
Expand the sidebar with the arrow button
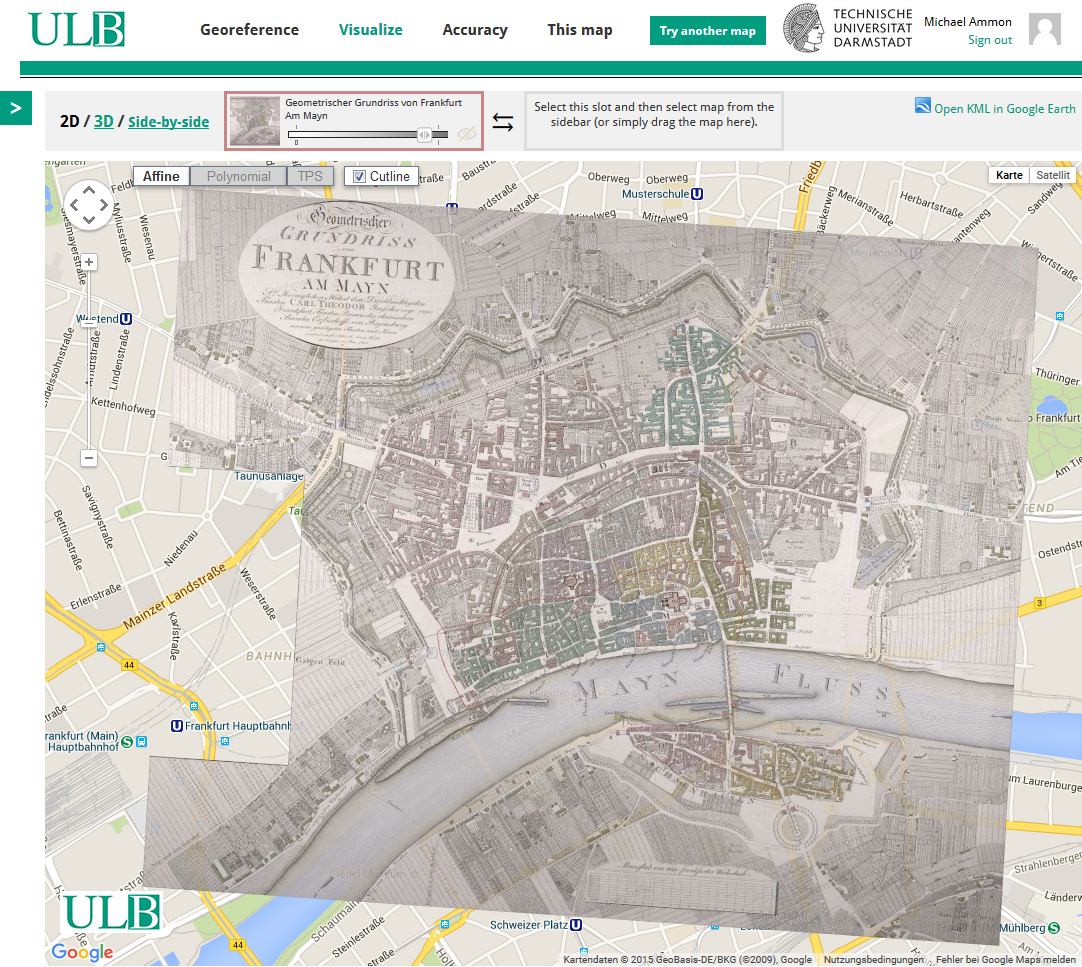16,108
